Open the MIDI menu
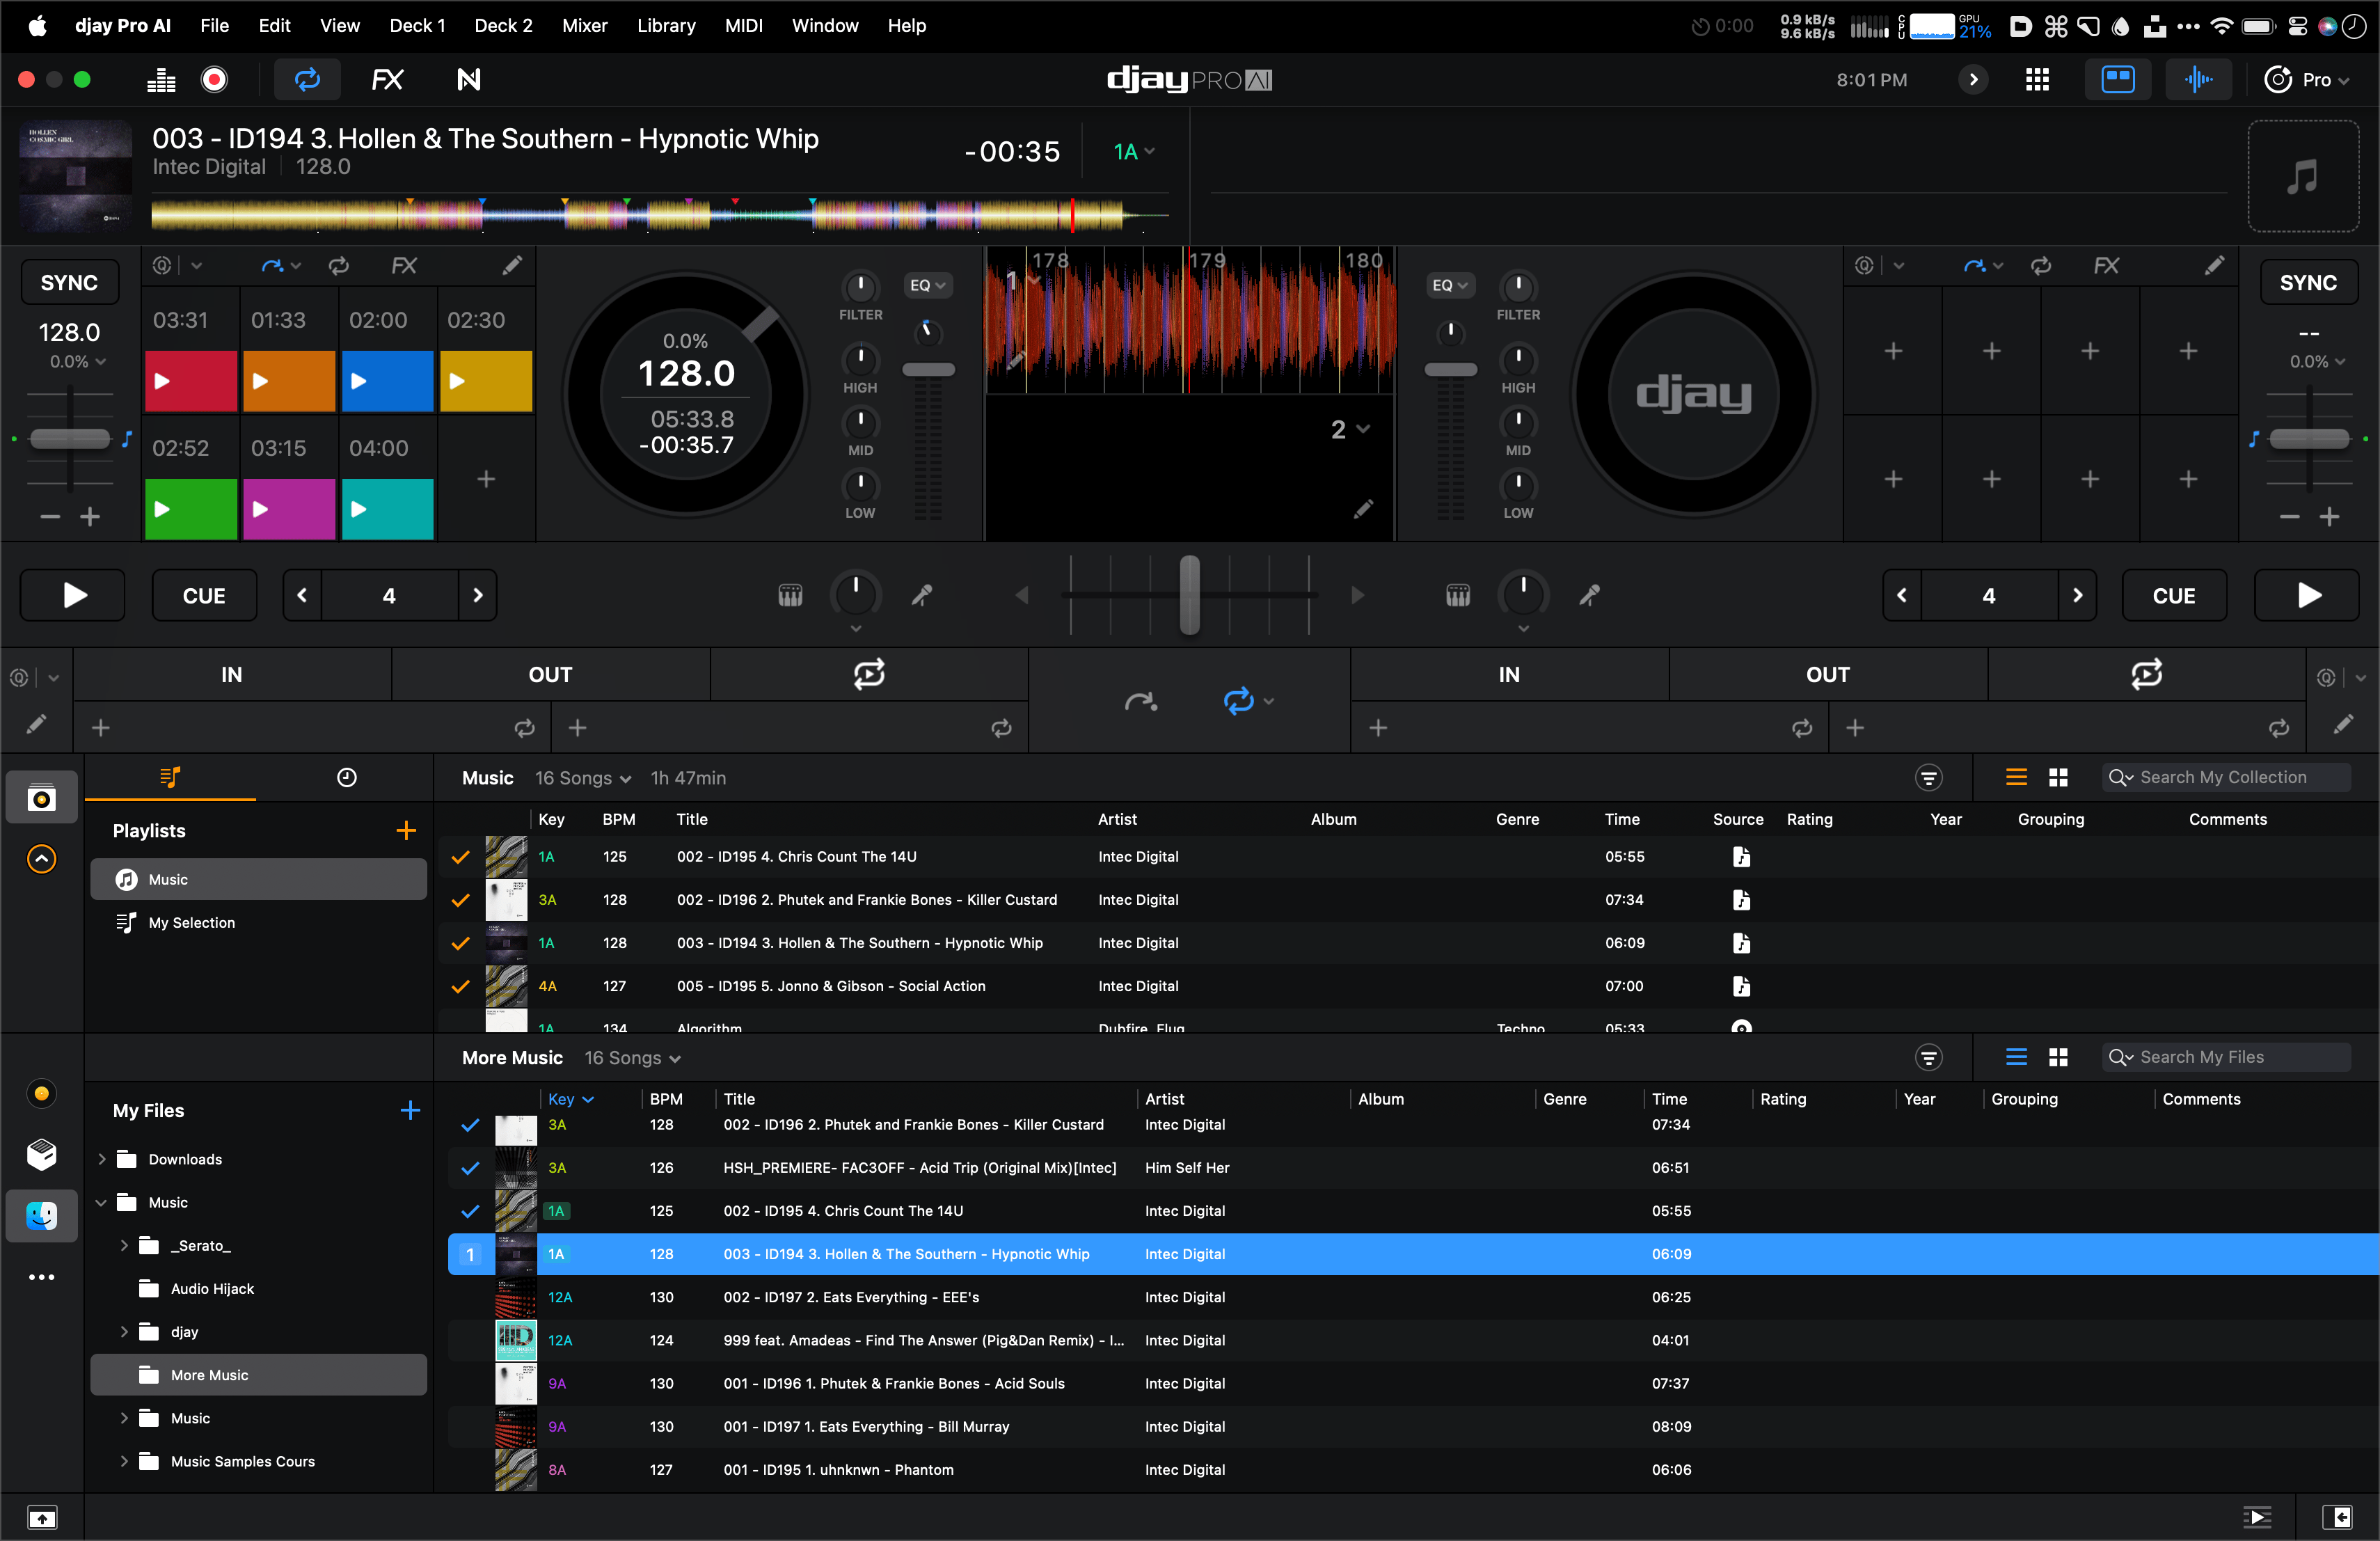This screenshot has height=1541, width=2380. 743,26
